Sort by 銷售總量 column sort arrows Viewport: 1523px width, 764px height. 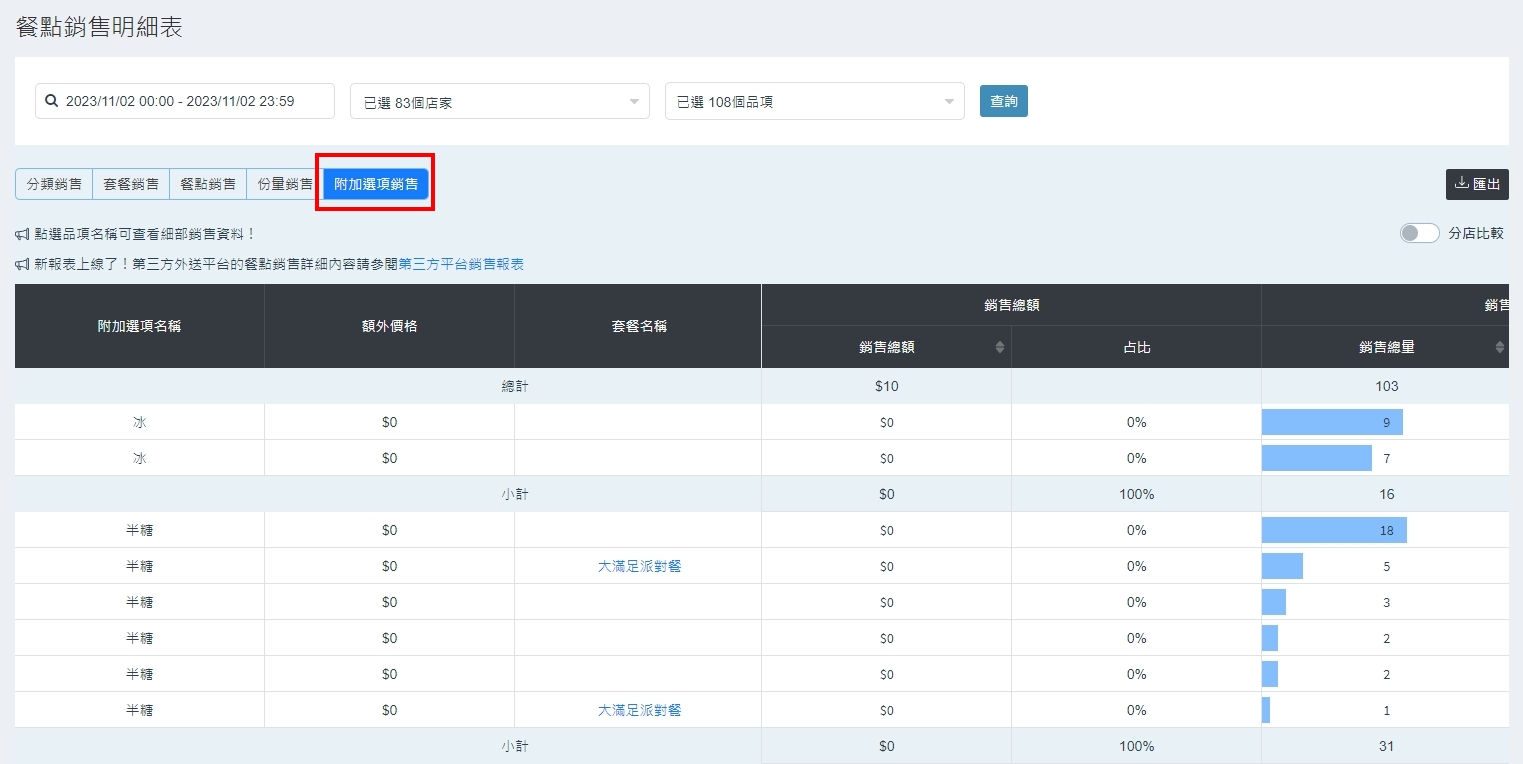tap(1499, 347)
